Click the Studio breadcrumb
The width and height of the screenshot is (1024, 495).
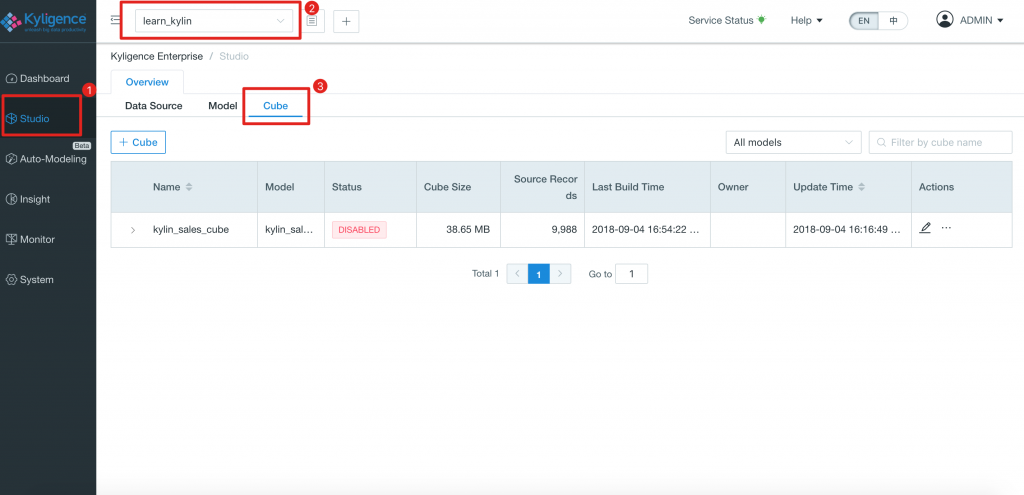point(234,56)
